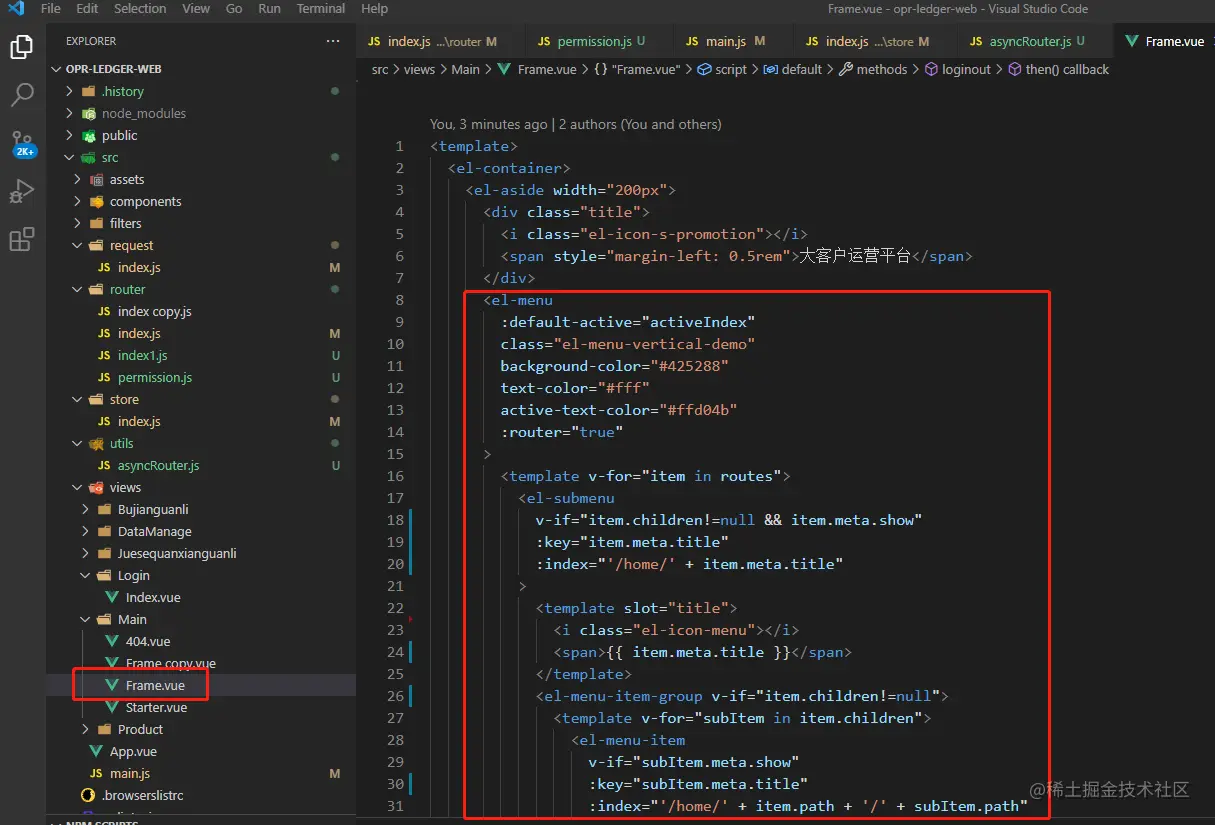1215x825 pixels.
Task: Click the git blame 'You, 3 minutes ago' lens
Action: point(488,124)
